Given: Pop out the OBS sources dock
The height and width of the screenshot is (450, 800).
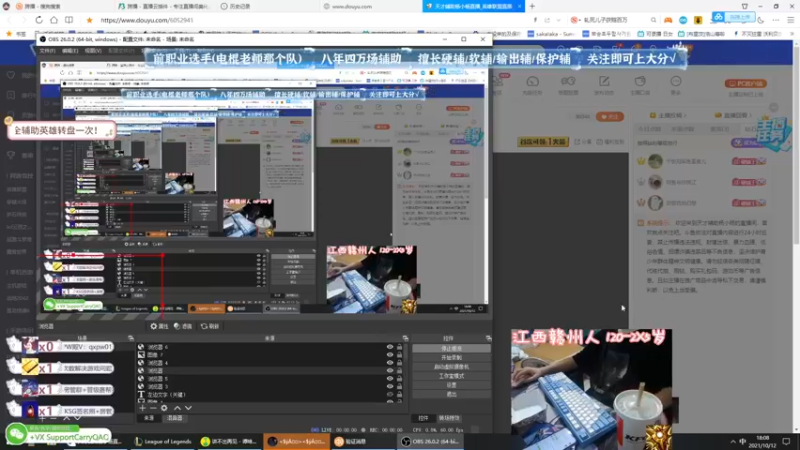Looking at the screenshot, I should tap(406, 338).
